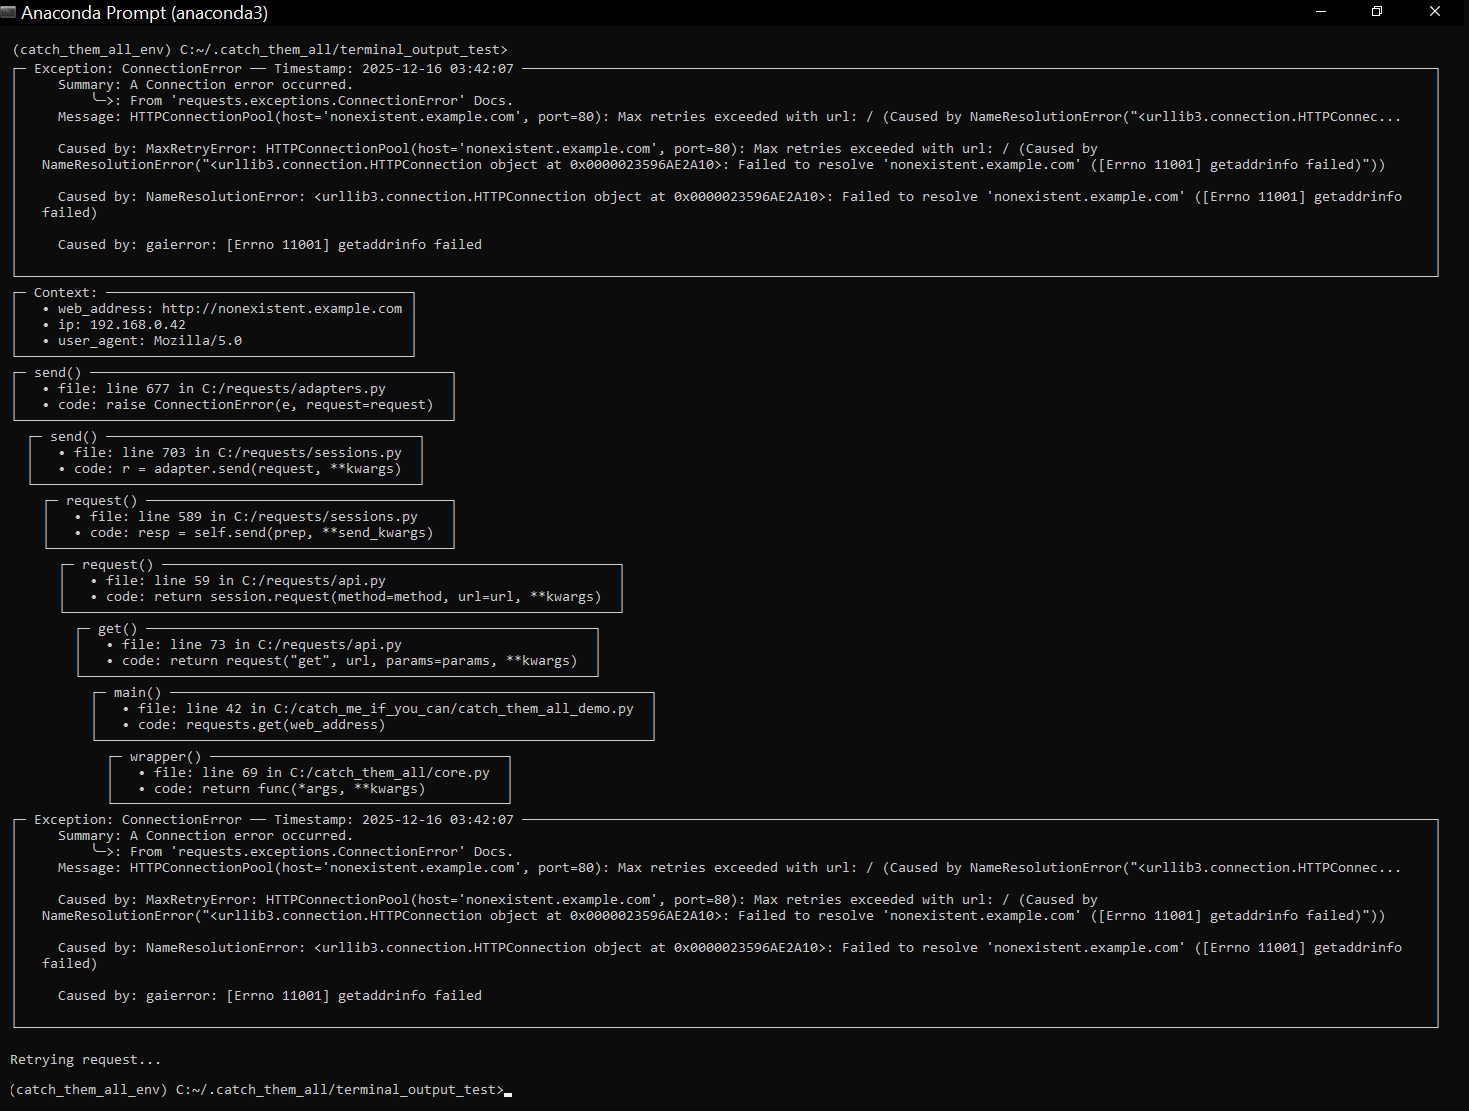Click the 'Context:' box heading
The height and width of the screenshot is (1111, 1469).
(x=65, y=293)
